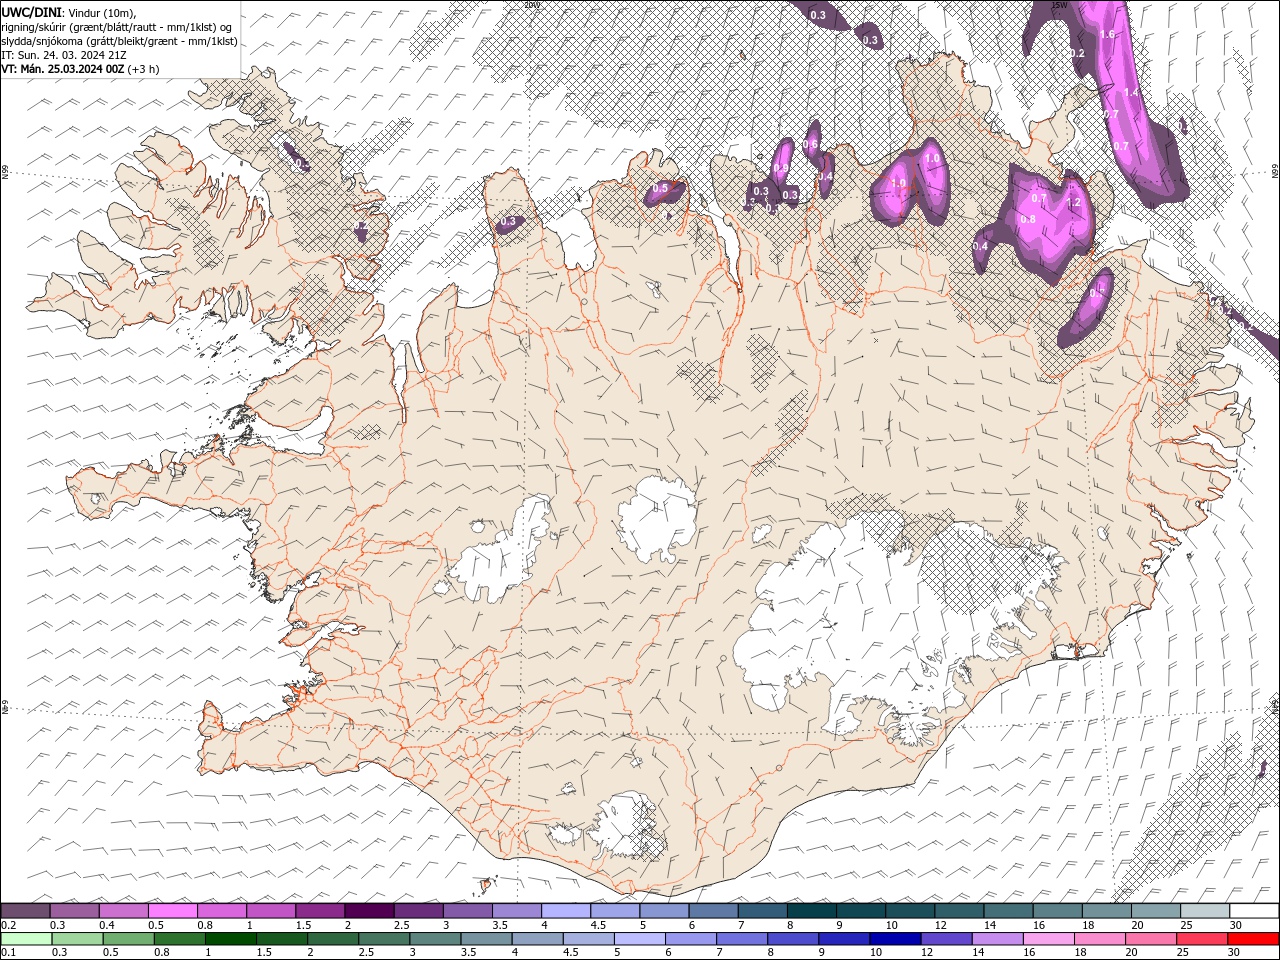Viewport: 1280px width, 960px height.
Task: Click the '30' label under the rain legend row
Action: [x=1236, y=952]
